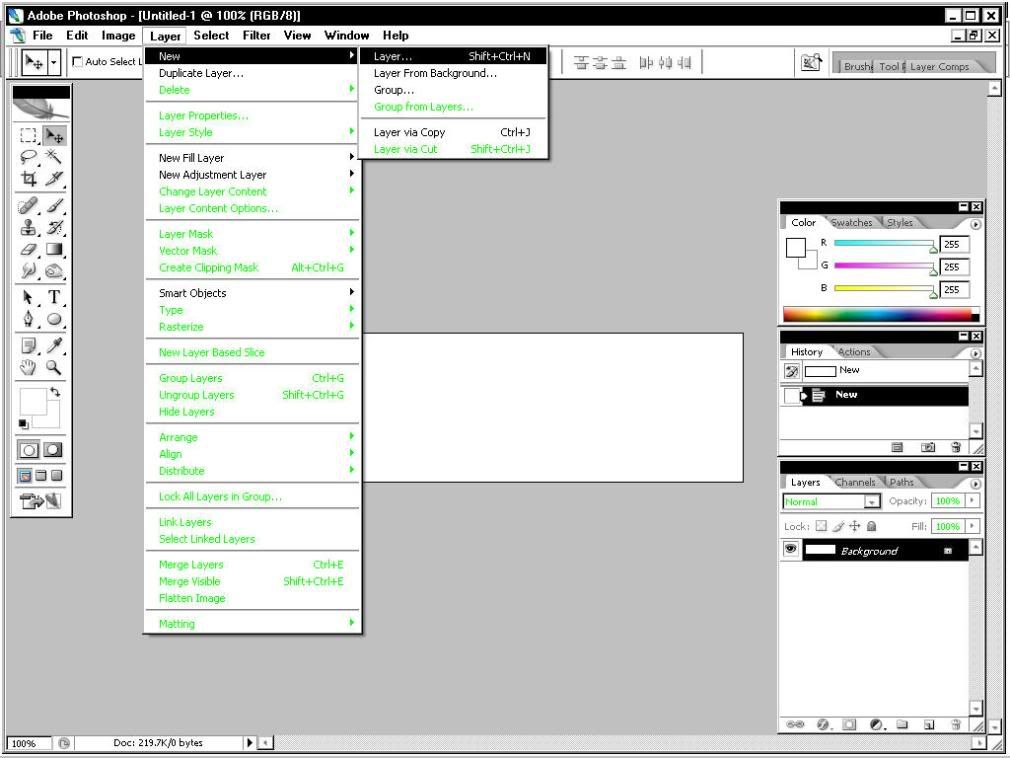Select the Magic Wand tool
Image resolution: width=1010 pixels, height=758 pixels.
click(54, 156)
